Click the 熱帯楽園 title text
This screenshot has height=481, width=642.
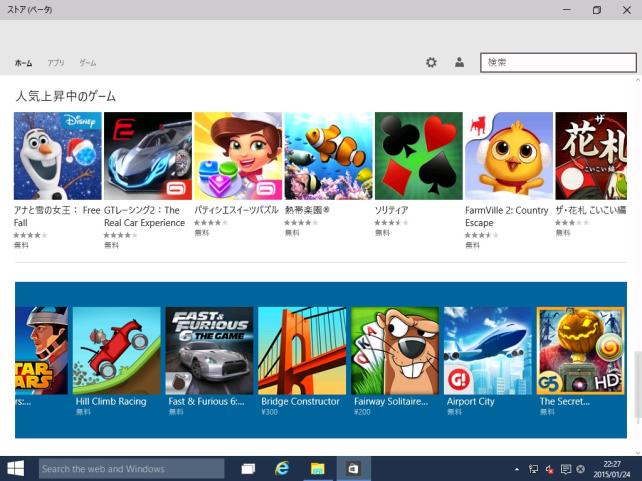pyautogui.click(x=307, y=210)
